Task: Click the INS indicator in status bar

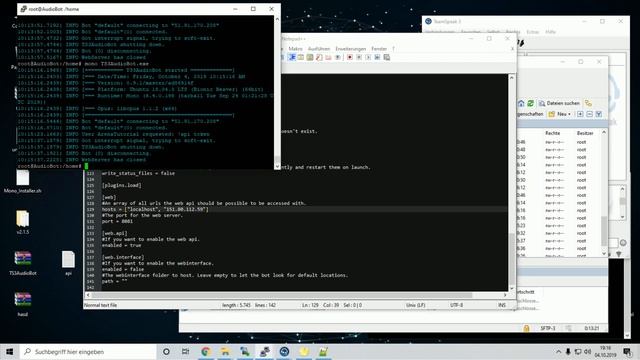Action: click(x=502, y=305)
